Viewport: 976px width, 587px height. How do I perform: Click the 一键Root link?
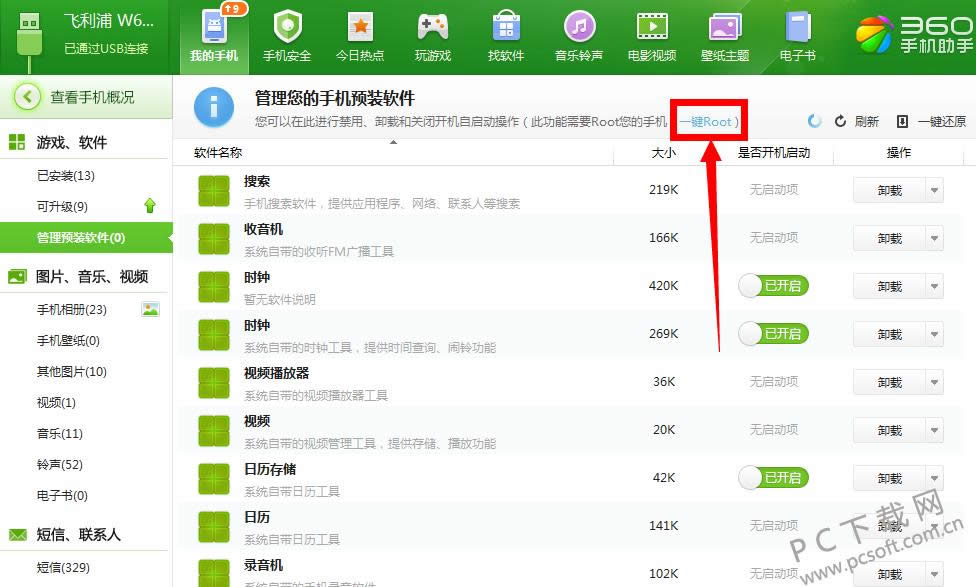click(707, 121)
